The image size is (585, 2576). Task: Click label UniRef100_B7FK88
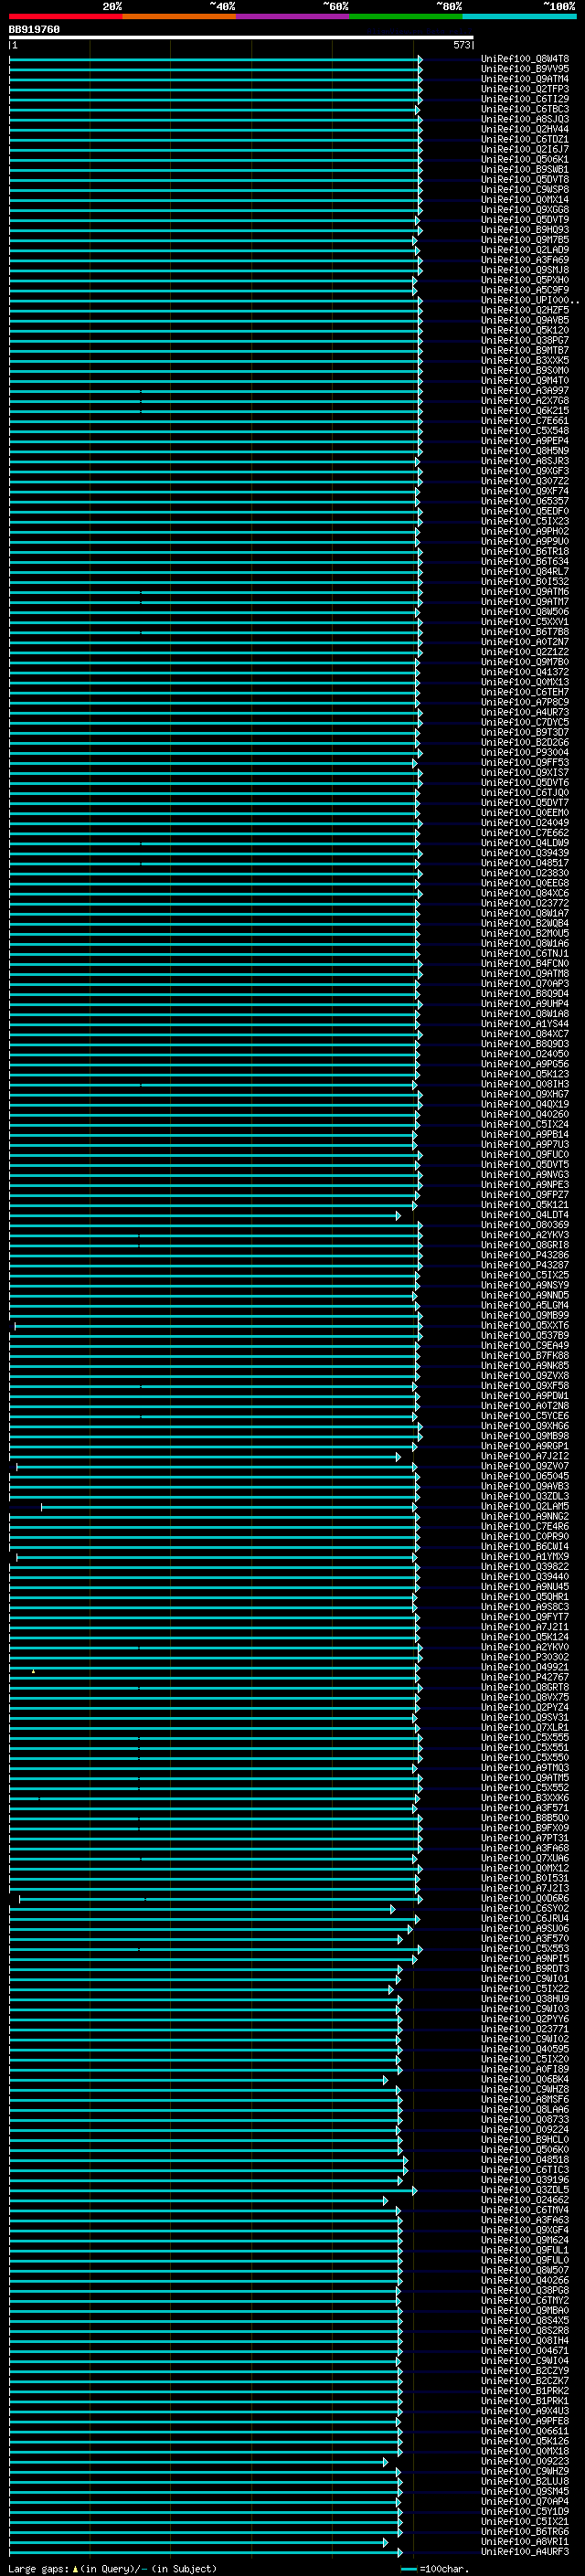click(x=525, y=1355)
